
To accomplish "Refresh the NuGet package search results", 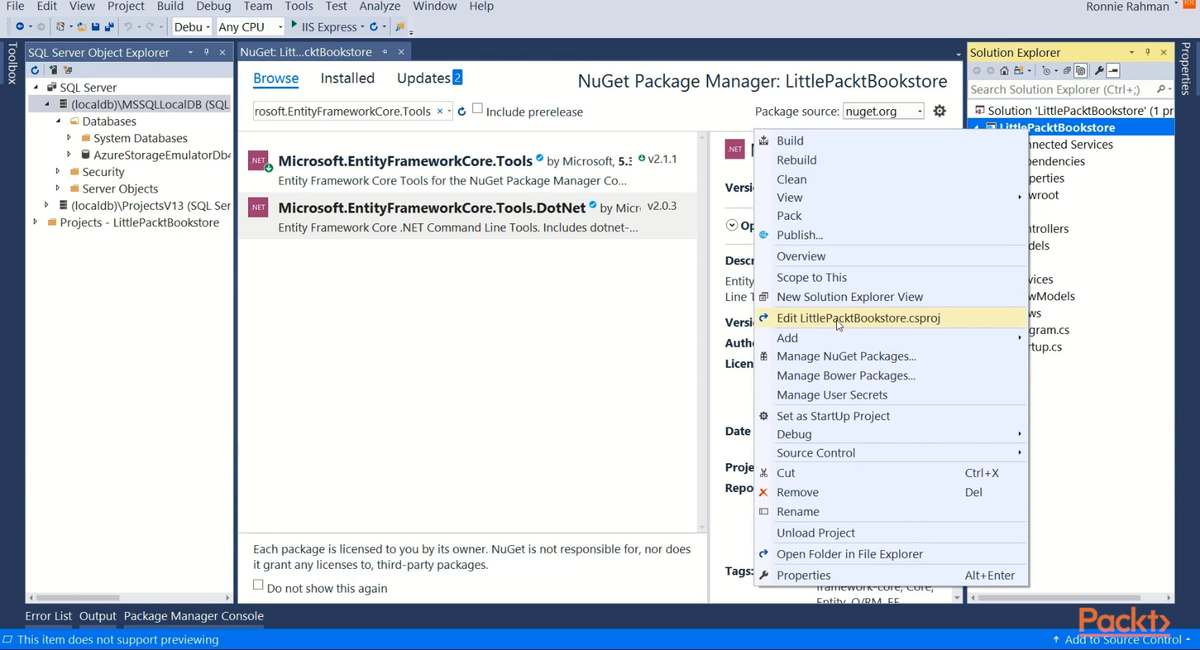I will (x=462, y=111).
